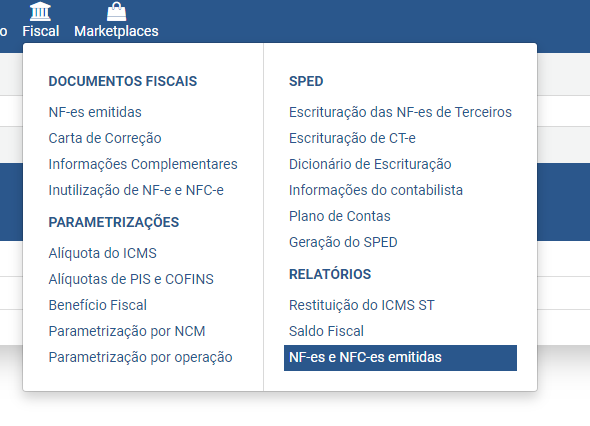Image resolution: width=590 pixels, height=426 pixels.
Task: Select Geração do SPED
Action: point(343,242)
